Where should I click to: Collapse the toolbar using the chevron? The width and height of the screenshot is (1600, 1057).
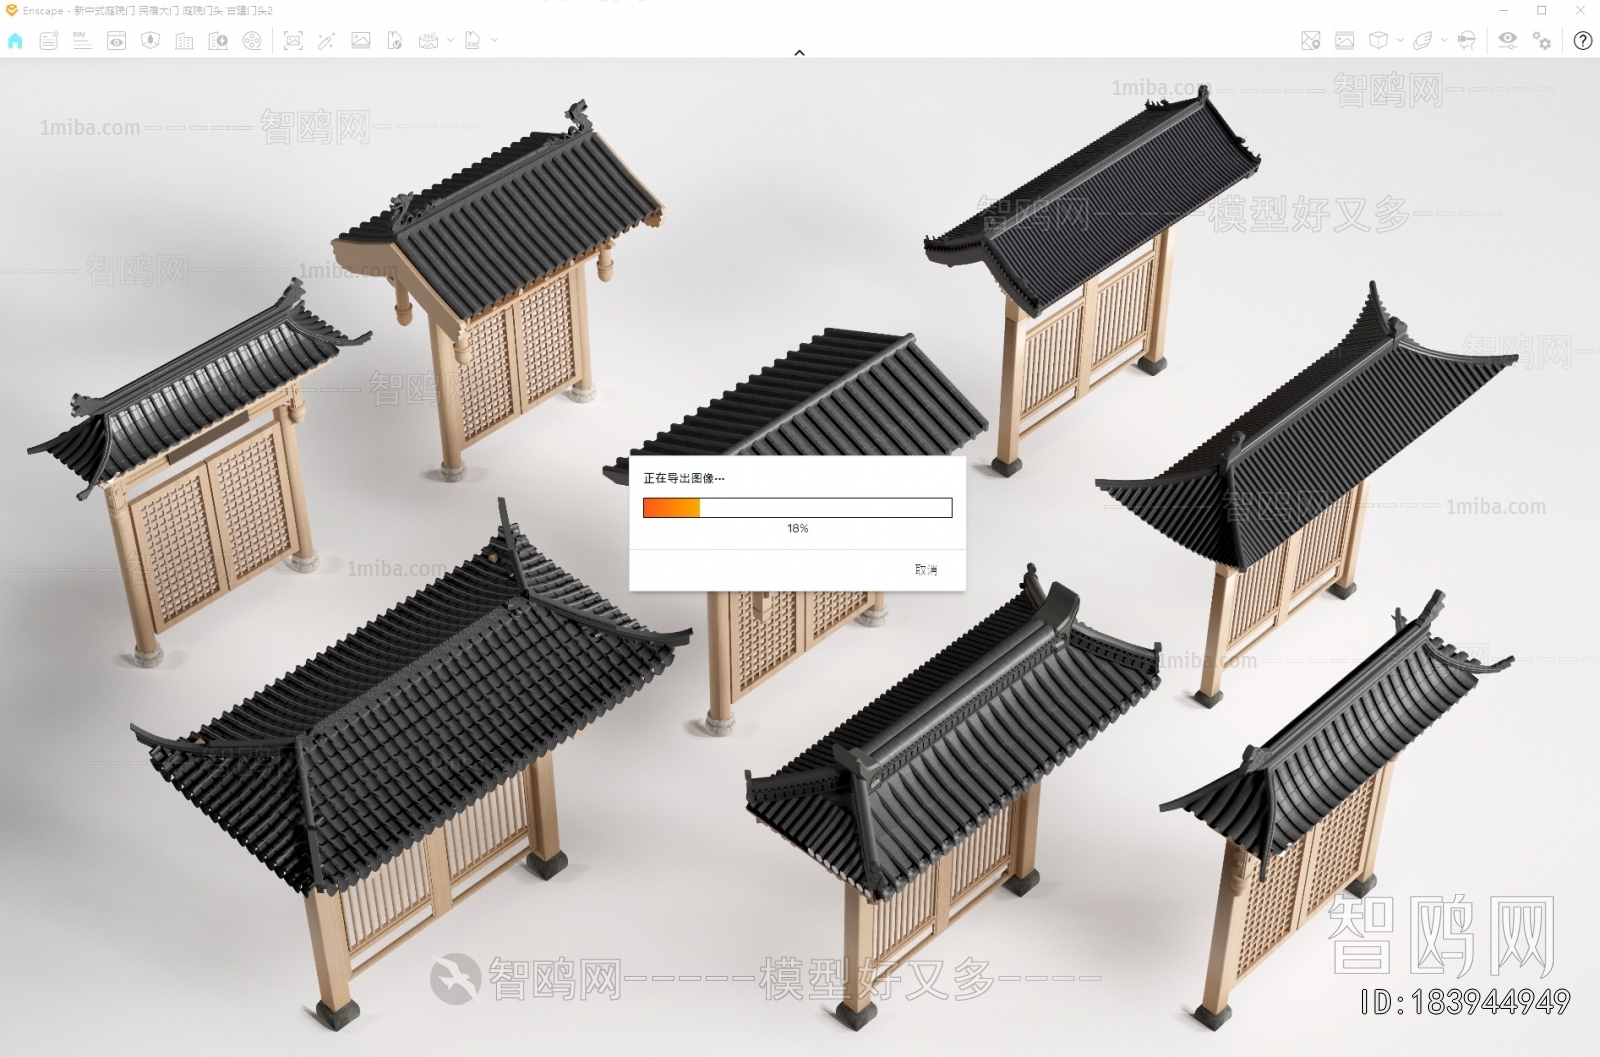pyautogui.click(x=799, y=52)
